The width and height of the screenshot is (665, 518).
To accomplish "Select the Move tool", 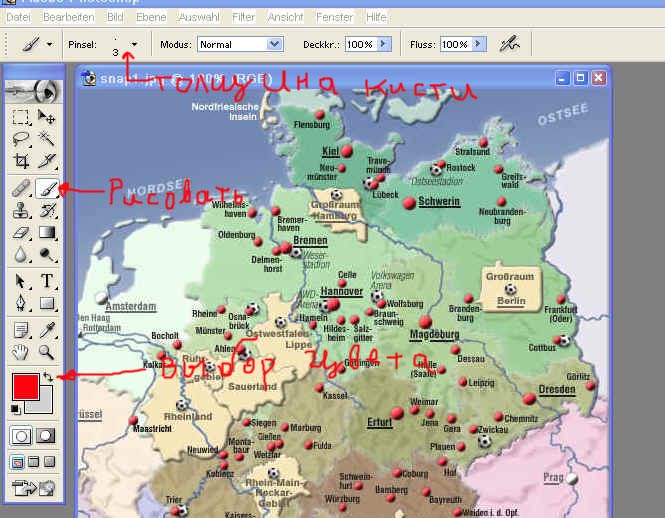I will 46,117.
